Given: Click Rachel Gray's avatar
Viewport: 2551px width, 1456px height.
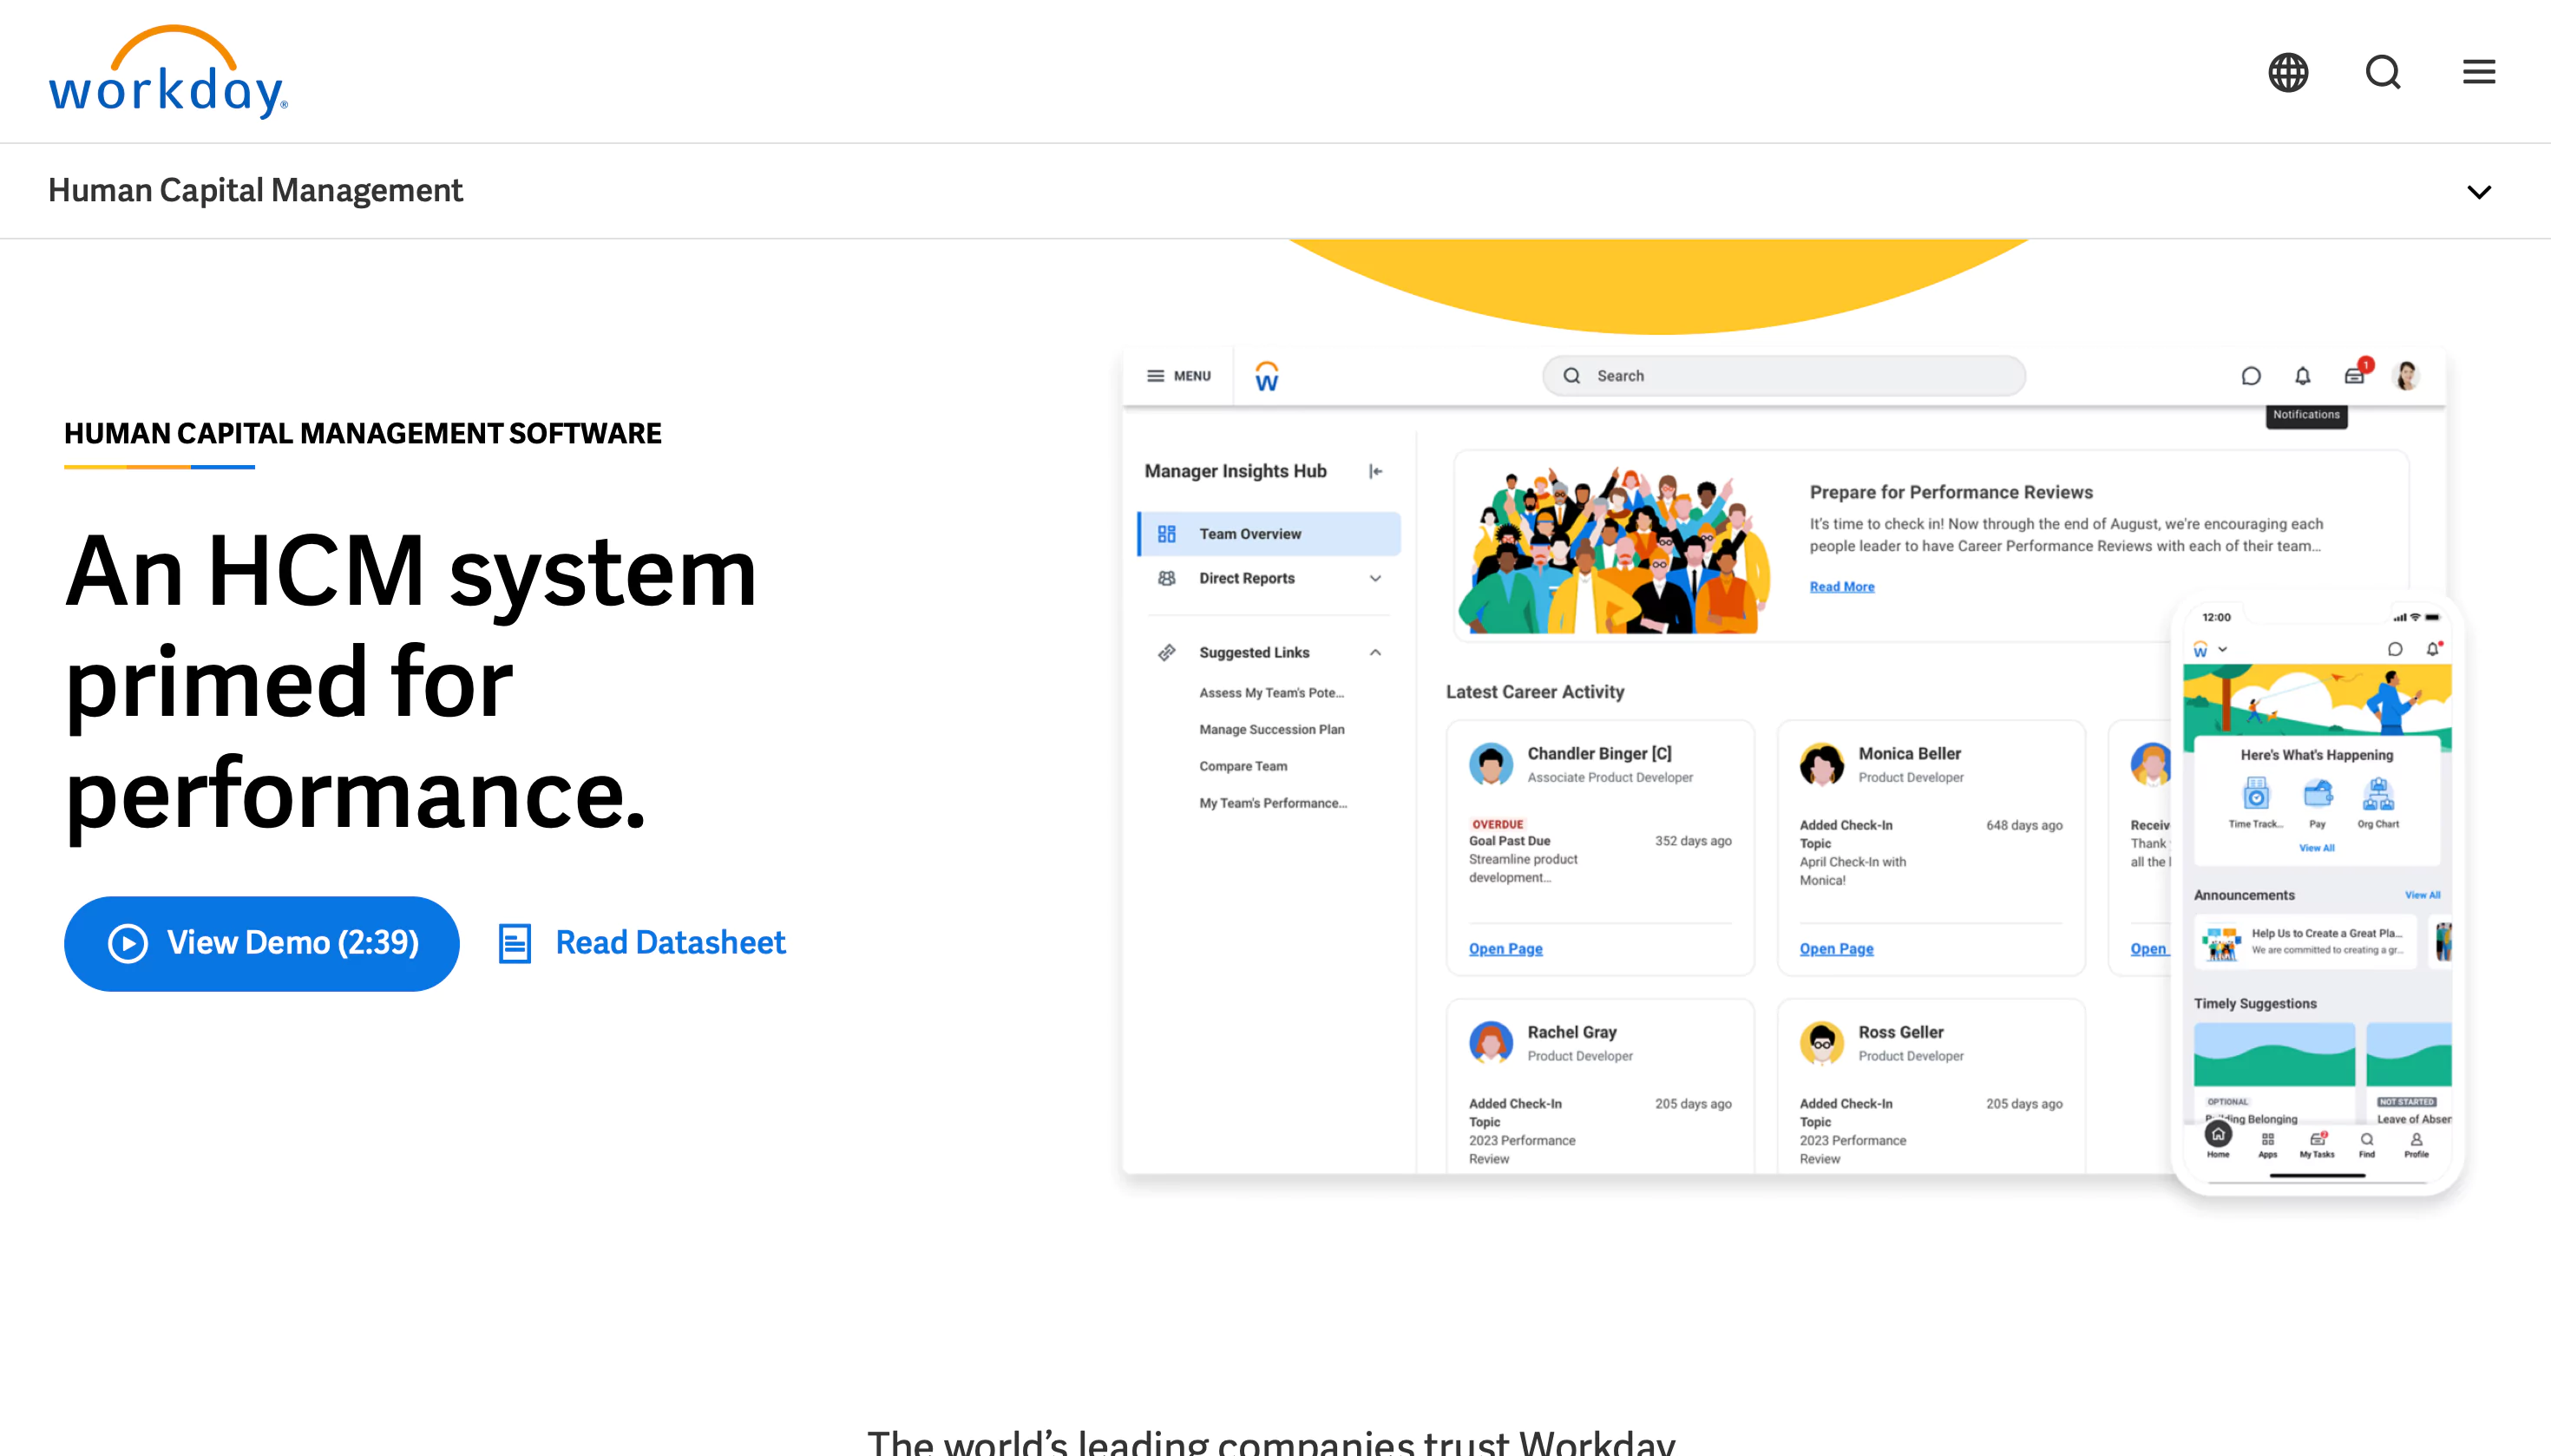Looking at the screenshot, I should (1490, 1042).
